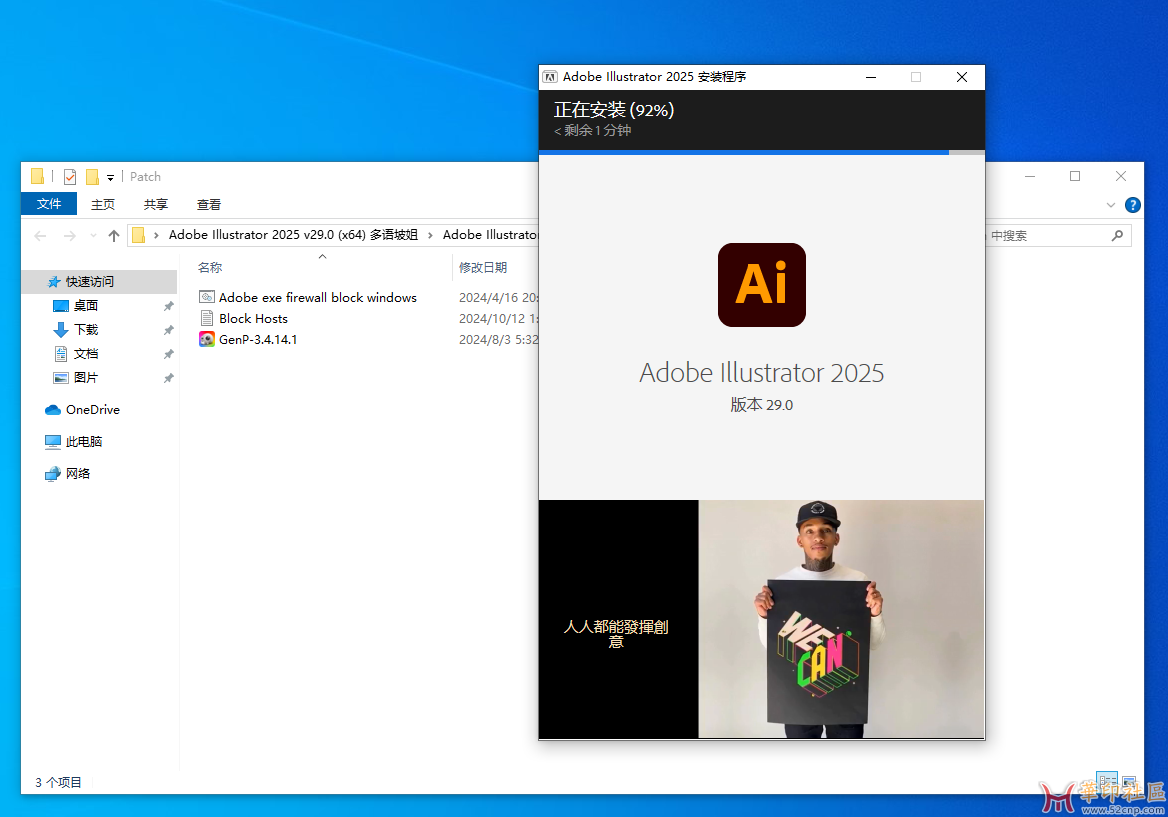Expand chevron after the v29.0 breadcrumb

430,235
